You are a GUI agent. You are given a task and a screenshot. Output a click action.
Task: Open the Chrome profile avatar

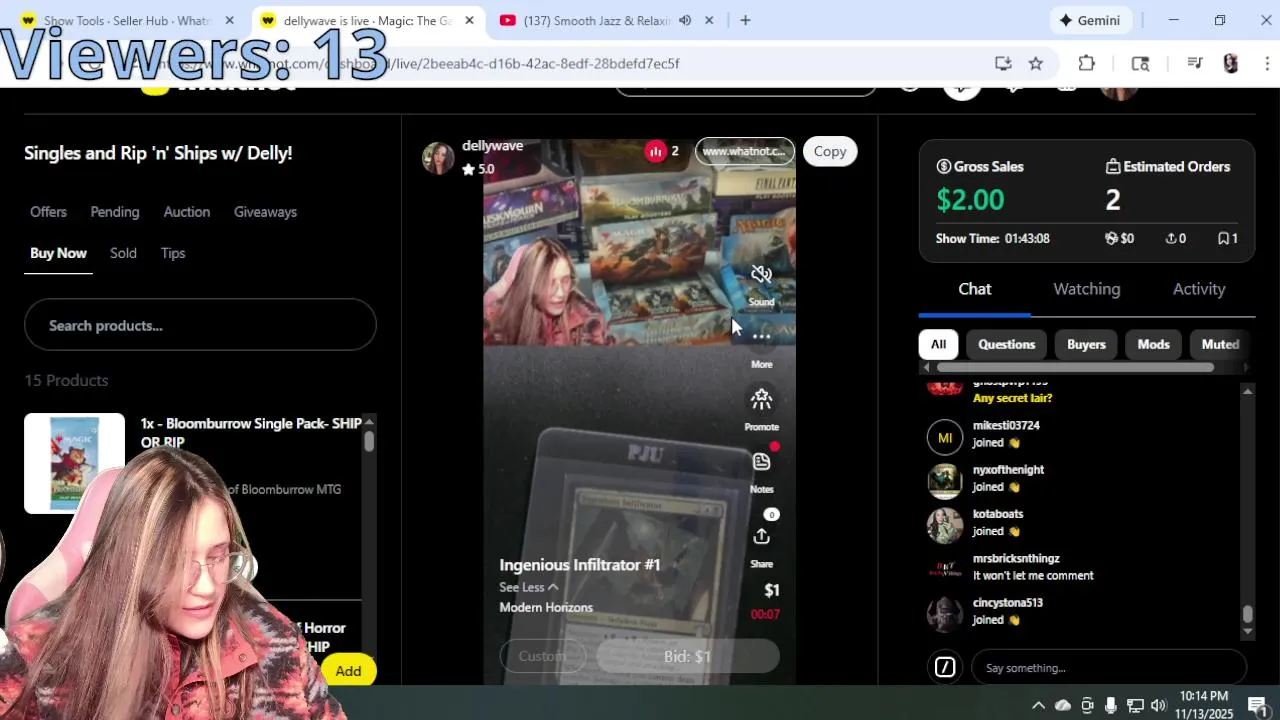click(x=1231, y=63)
